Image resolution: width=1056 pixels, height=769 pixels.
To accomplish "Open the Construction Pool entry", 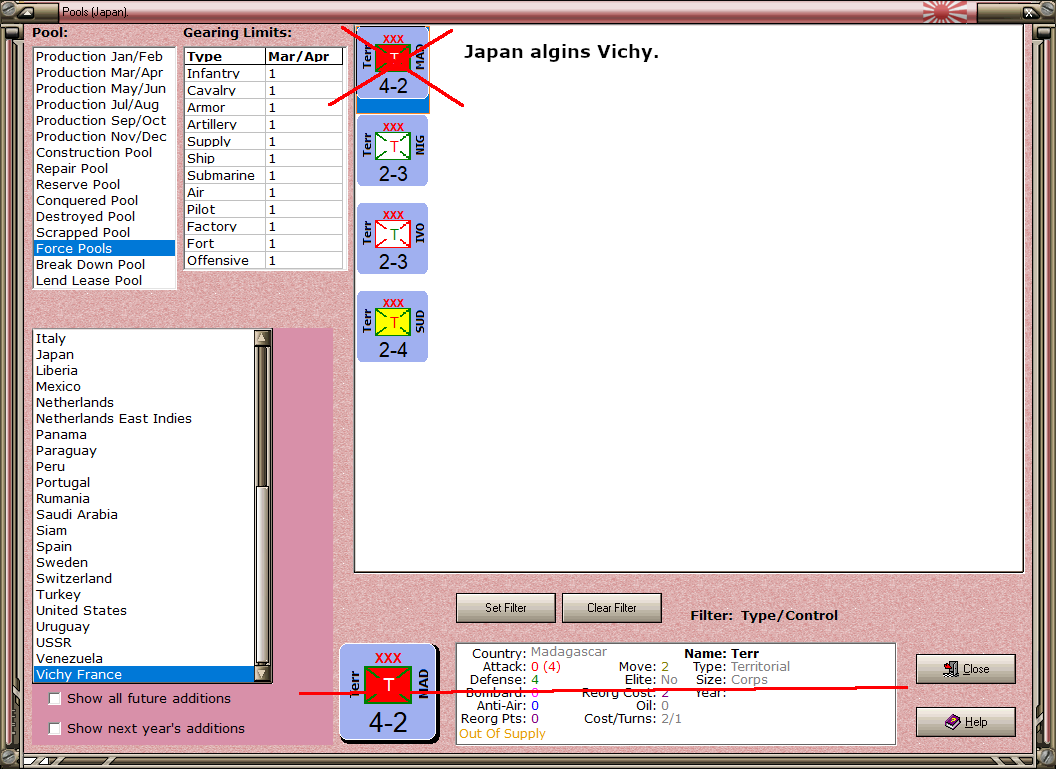I will click(x=104, y=153).
